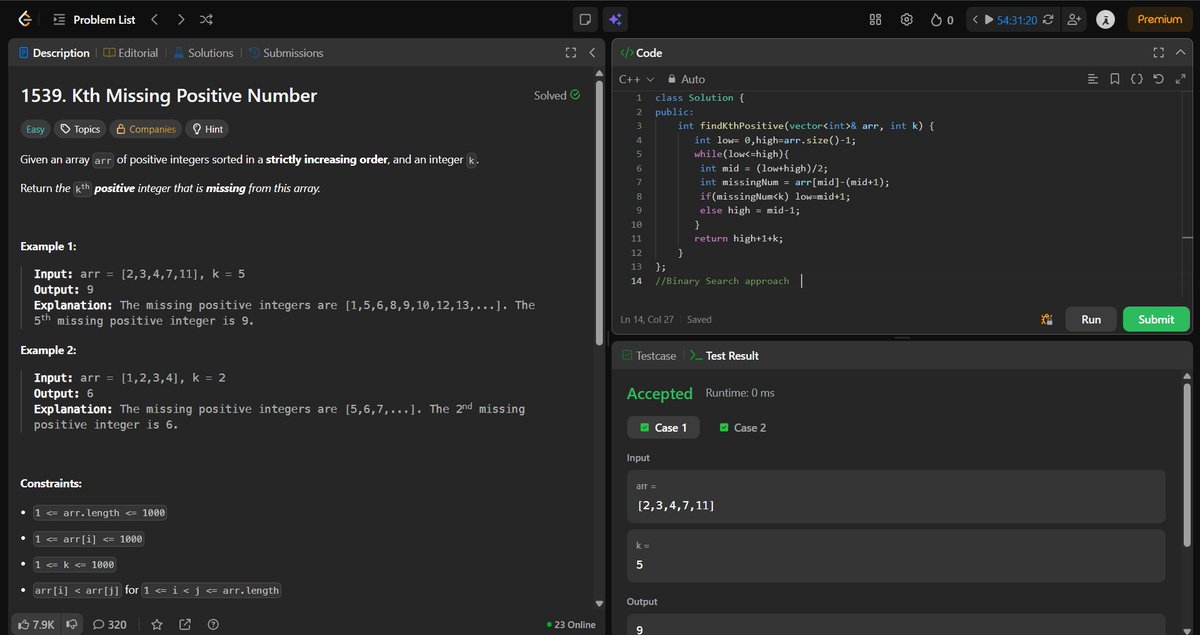
Task: Expand the editor with diagonal arrows icon
Action: pos(1178,79)
